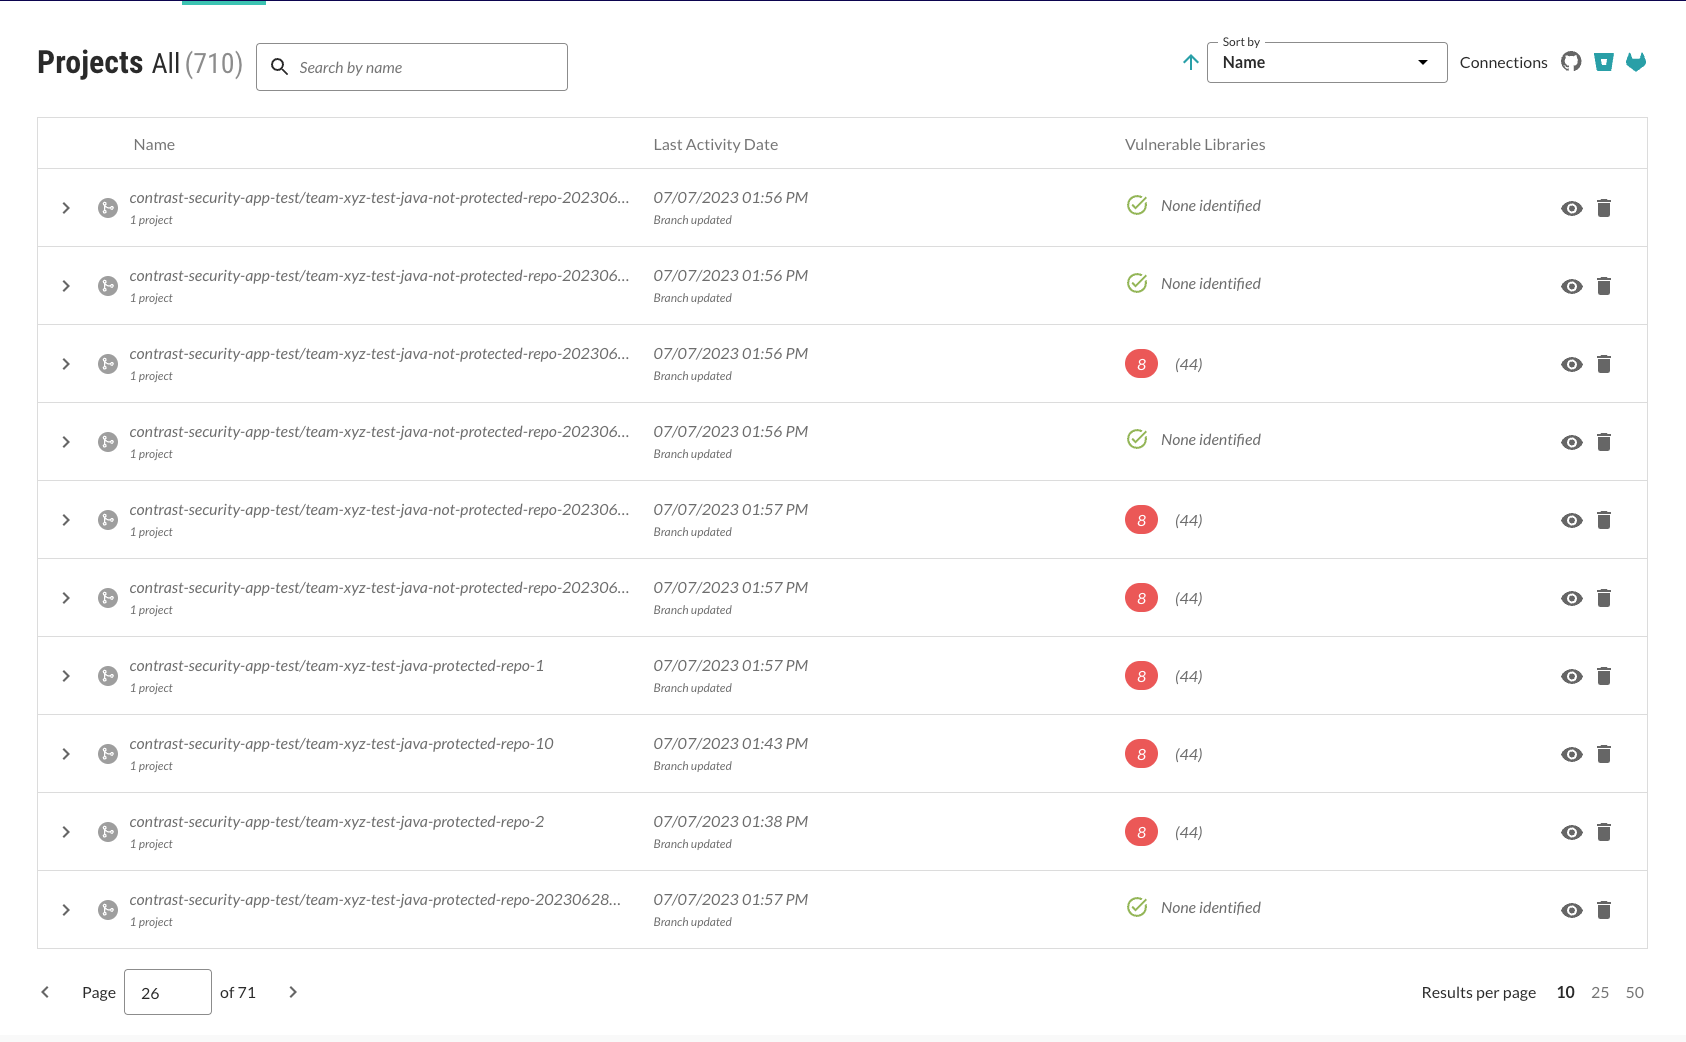The height and width of the screenshot is (1042, 1686).
Task: Expand the protected-repo-1 row
Action: tap(66, 676)
